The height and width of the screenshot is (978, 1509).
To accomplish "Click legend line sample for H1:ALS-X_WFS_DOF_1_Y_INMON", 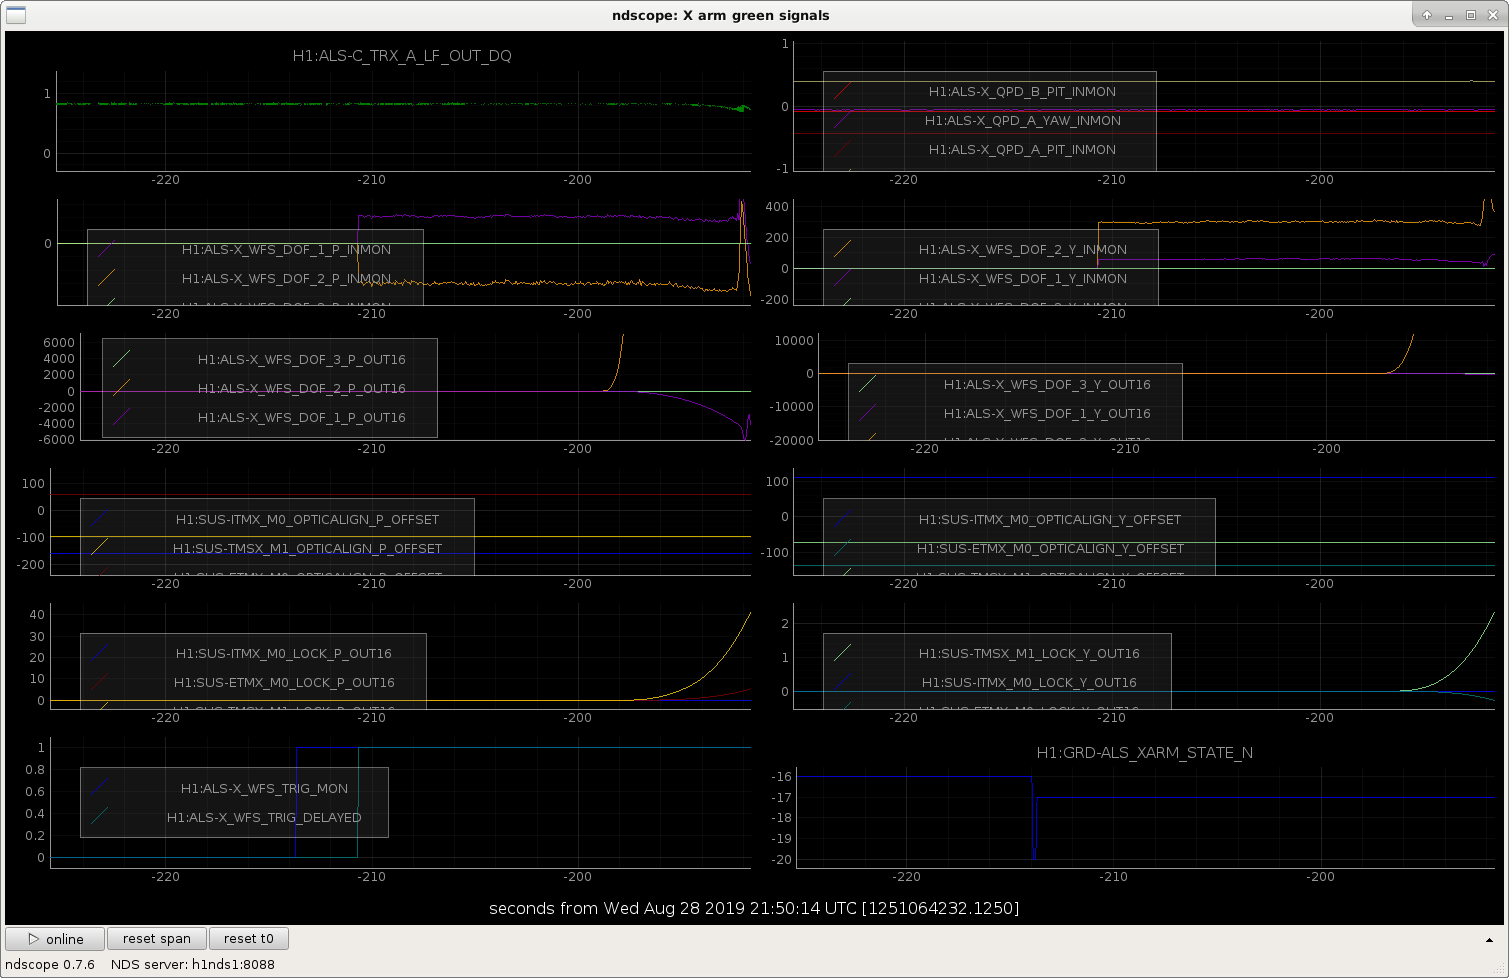I will click(x=843, y=278).
